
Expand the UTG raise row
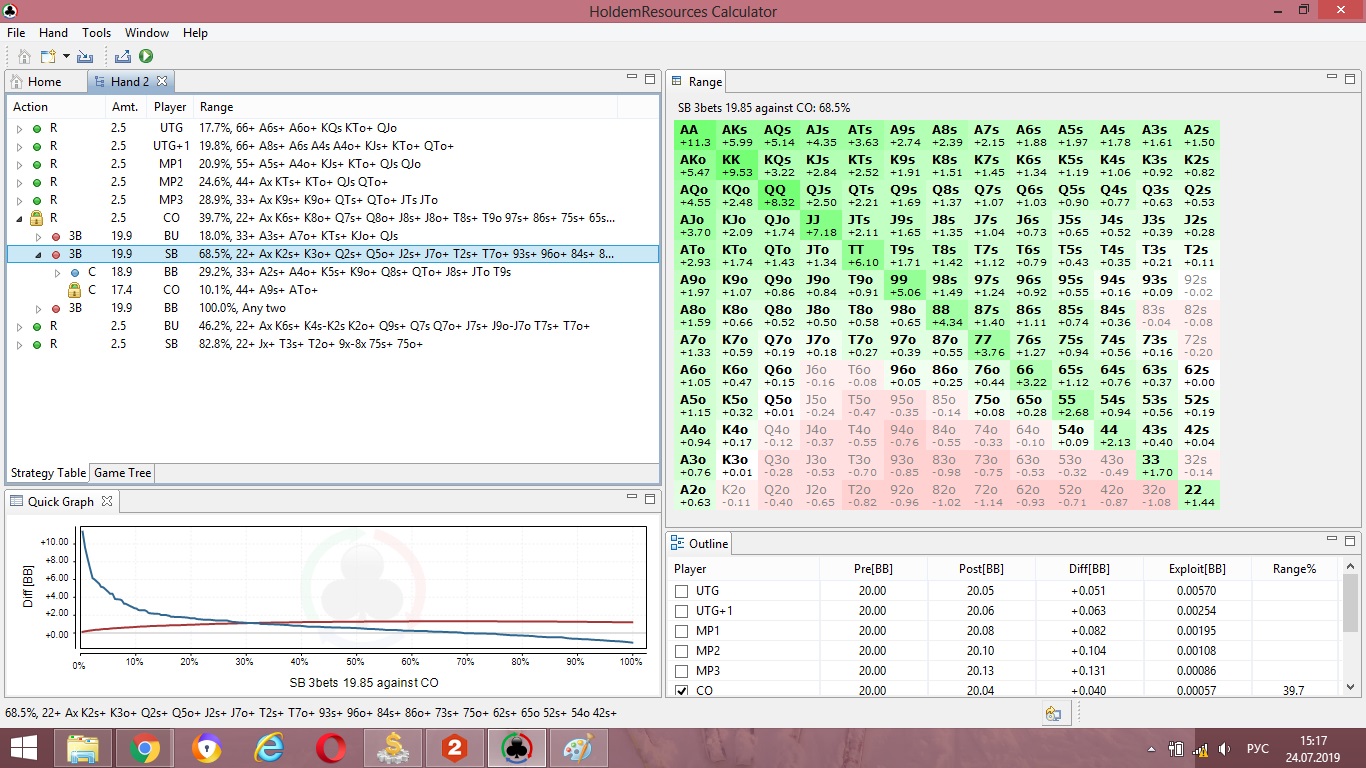19,129
